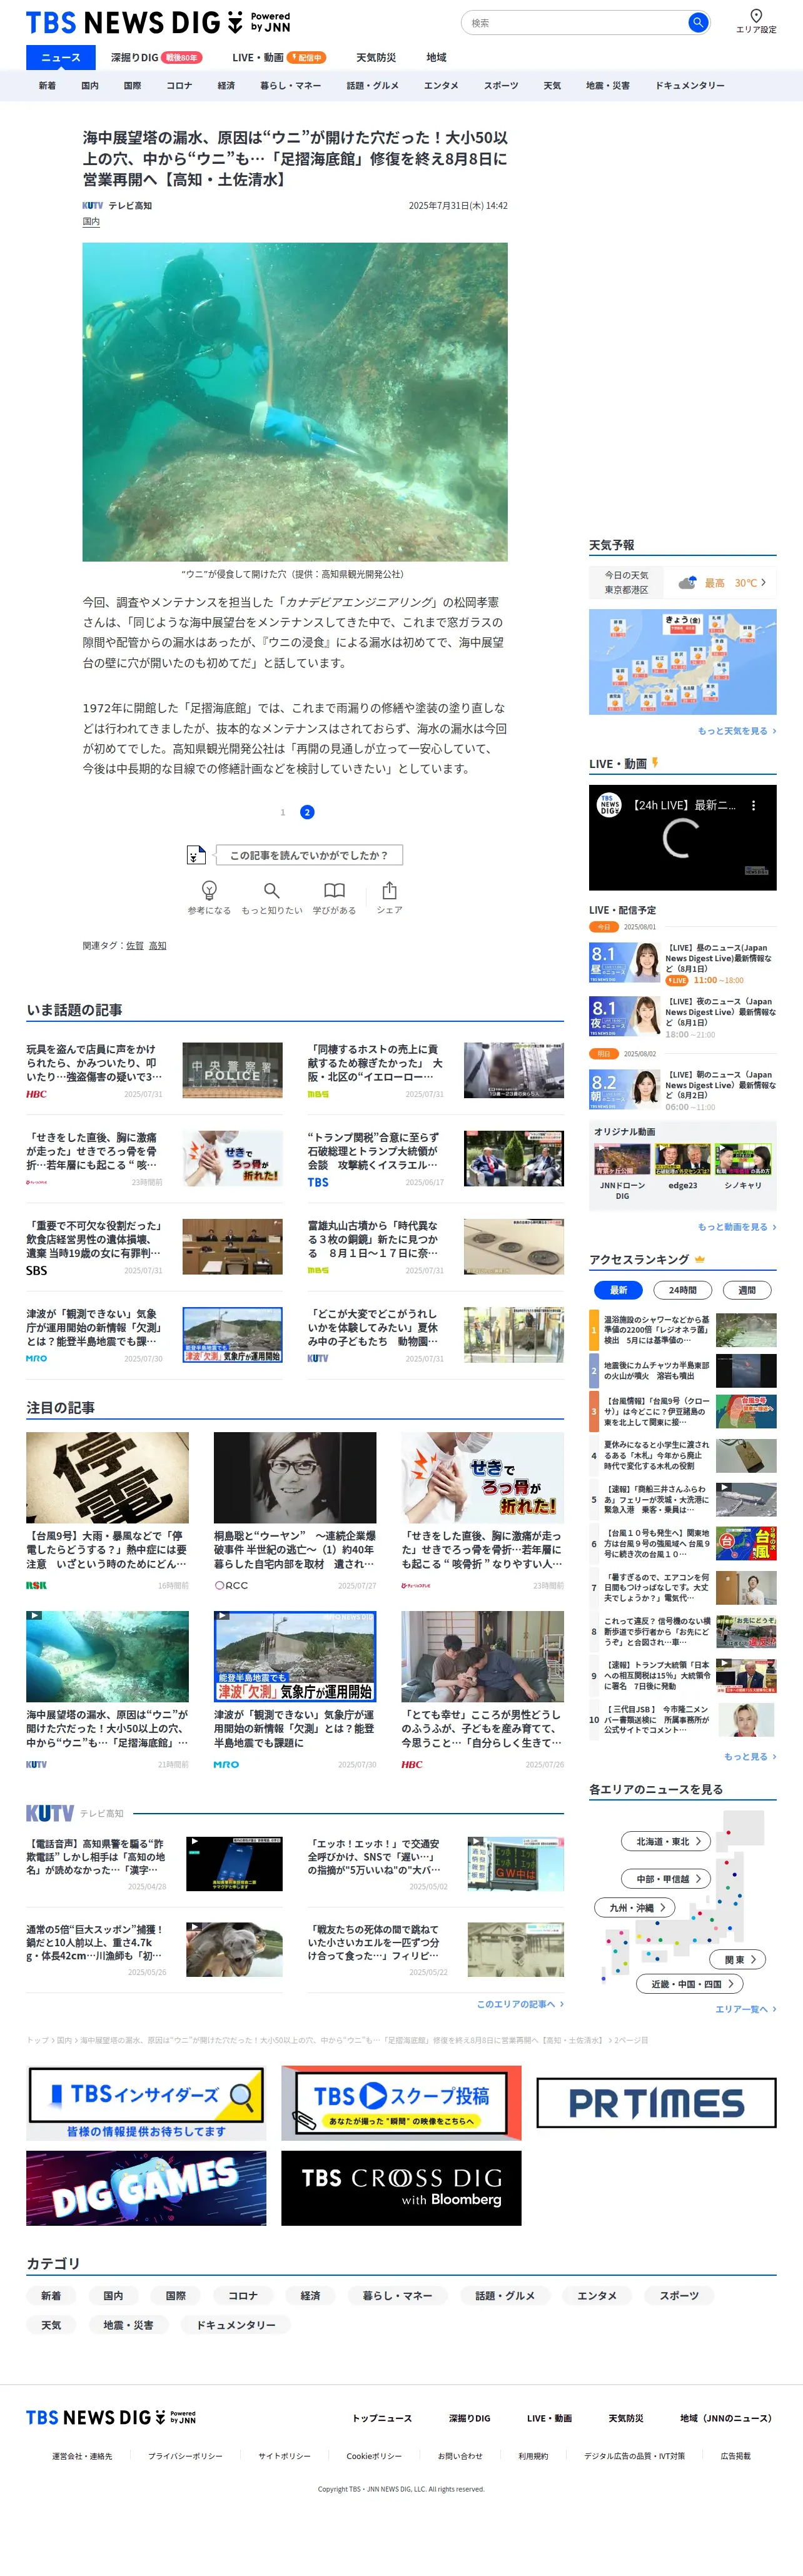Open today's weather 東京都港区 row chevron
The width and height of the screenshot is (803, 2576).
[764, 582]
